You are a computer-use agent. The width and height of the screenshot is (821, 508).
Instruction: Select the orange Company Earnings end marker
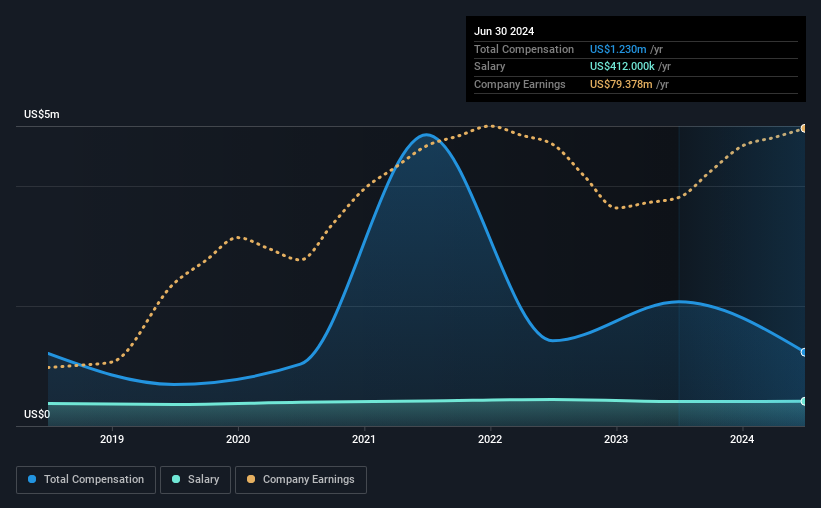click(x=804, y=128)
